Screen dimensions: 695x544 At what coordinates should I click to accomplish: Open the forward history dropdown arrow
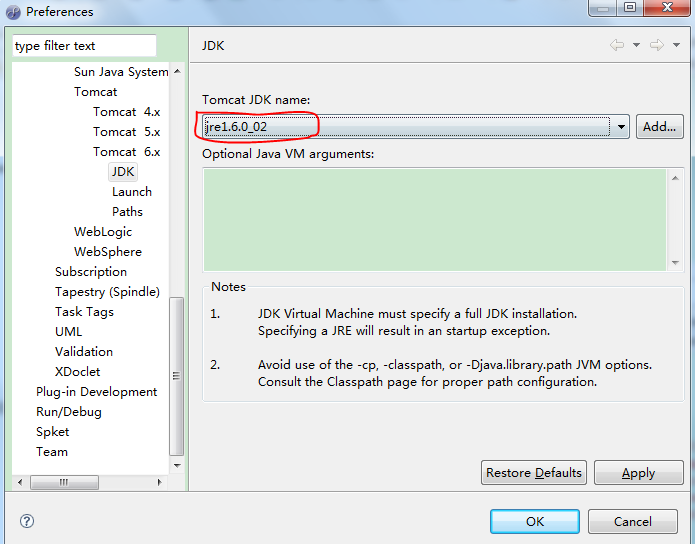[x=676, y=45]
